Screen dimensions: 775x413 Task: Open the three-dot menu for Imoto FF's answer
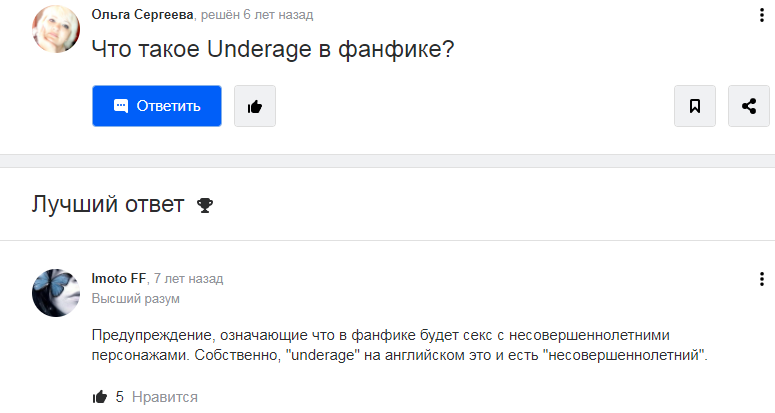coord(761,279)
